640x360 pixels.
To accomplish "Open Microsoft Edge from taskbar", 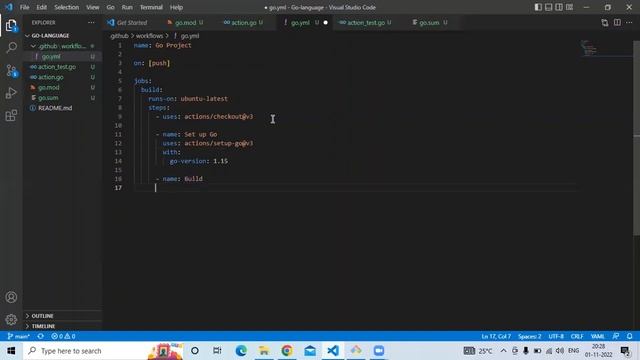I will coord(241,351).
